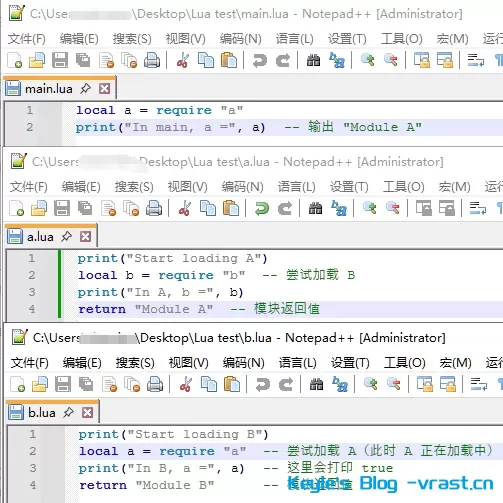Close the main.lua tab
Image resolution: width=503 pixels, height=503 pixels.
click(x=105, y=89)
